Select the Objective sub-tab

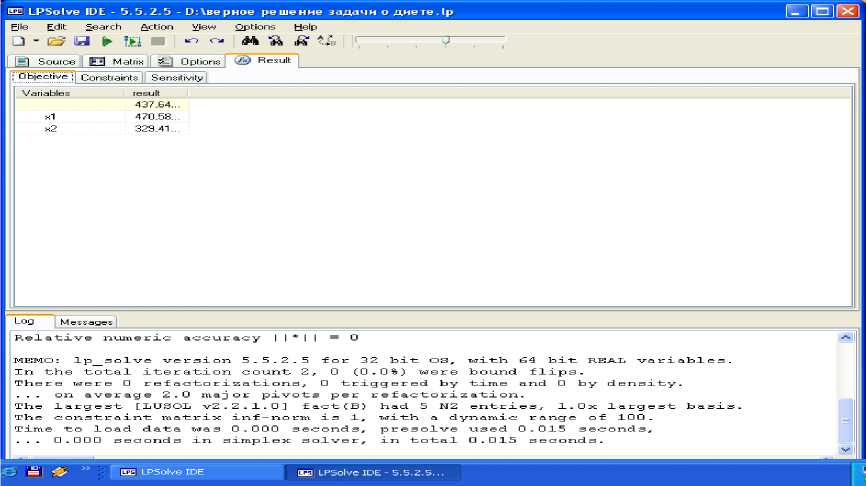pos(43,77)
